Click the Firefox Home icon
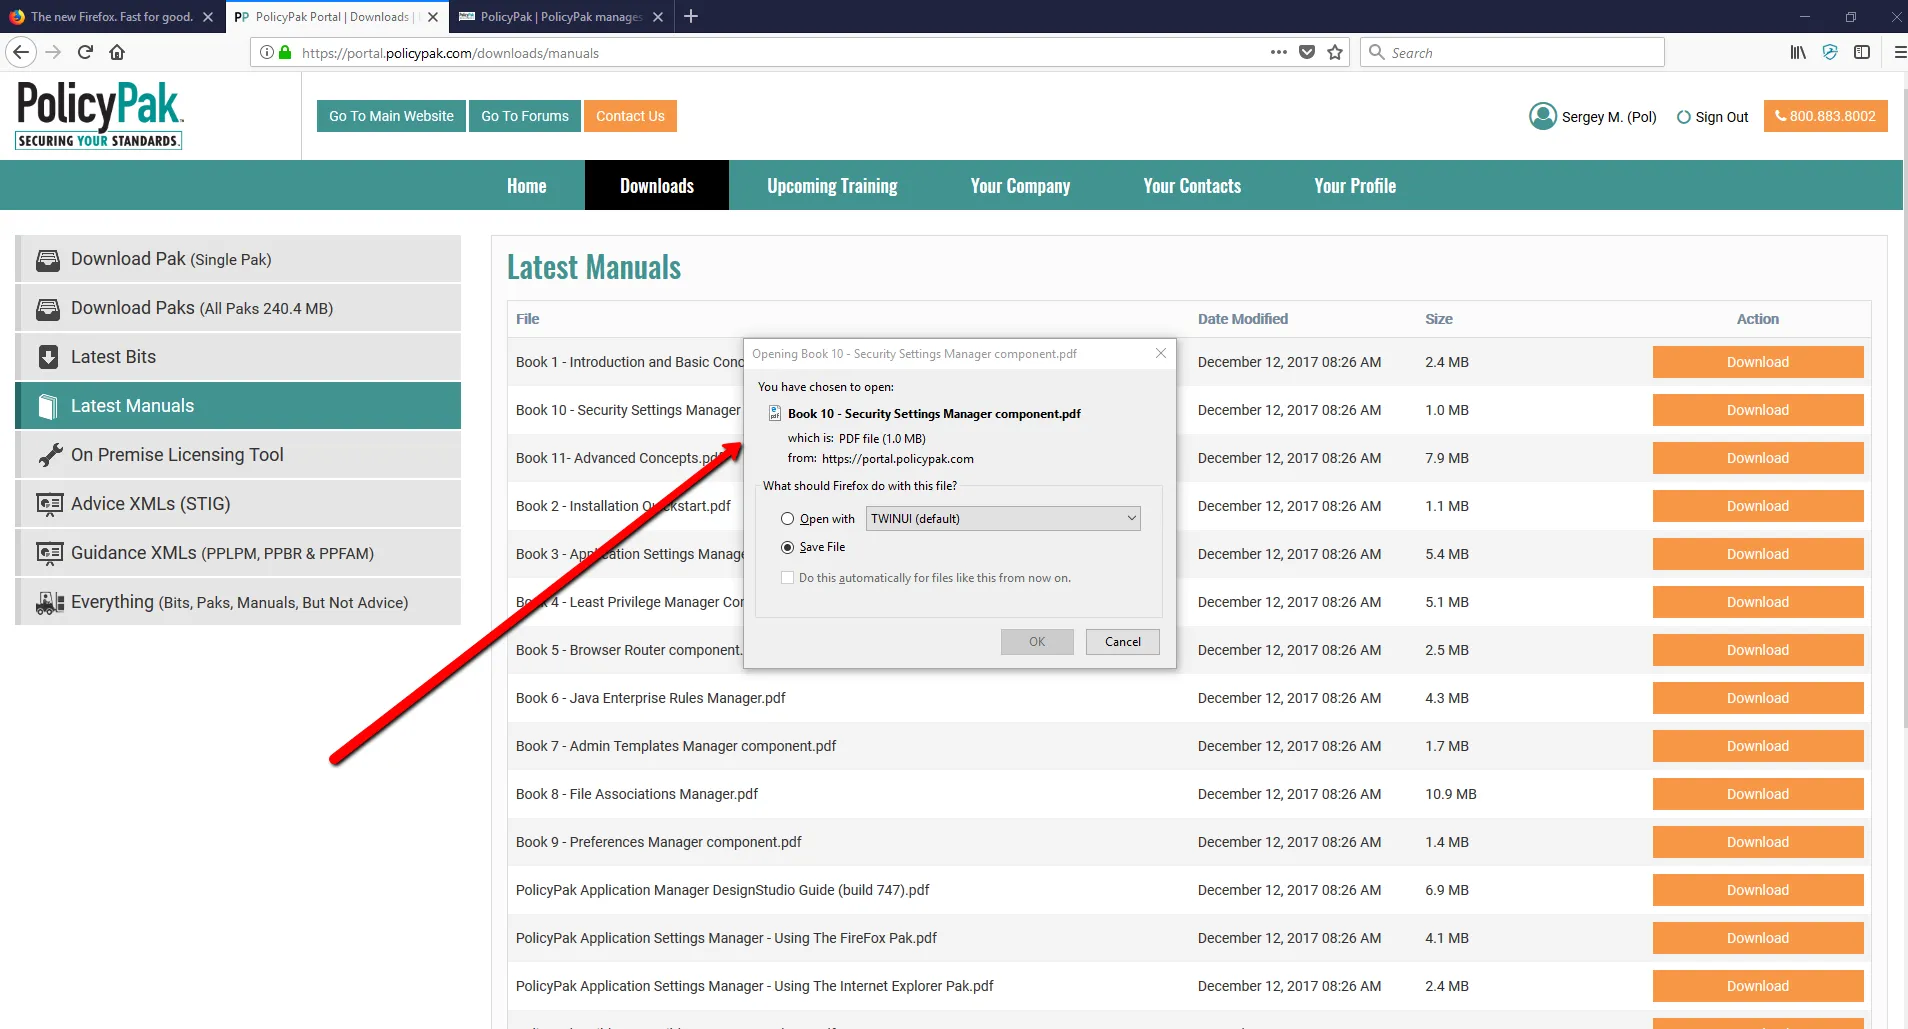This screenshot has width=1908, height=1029. (117, 52)
